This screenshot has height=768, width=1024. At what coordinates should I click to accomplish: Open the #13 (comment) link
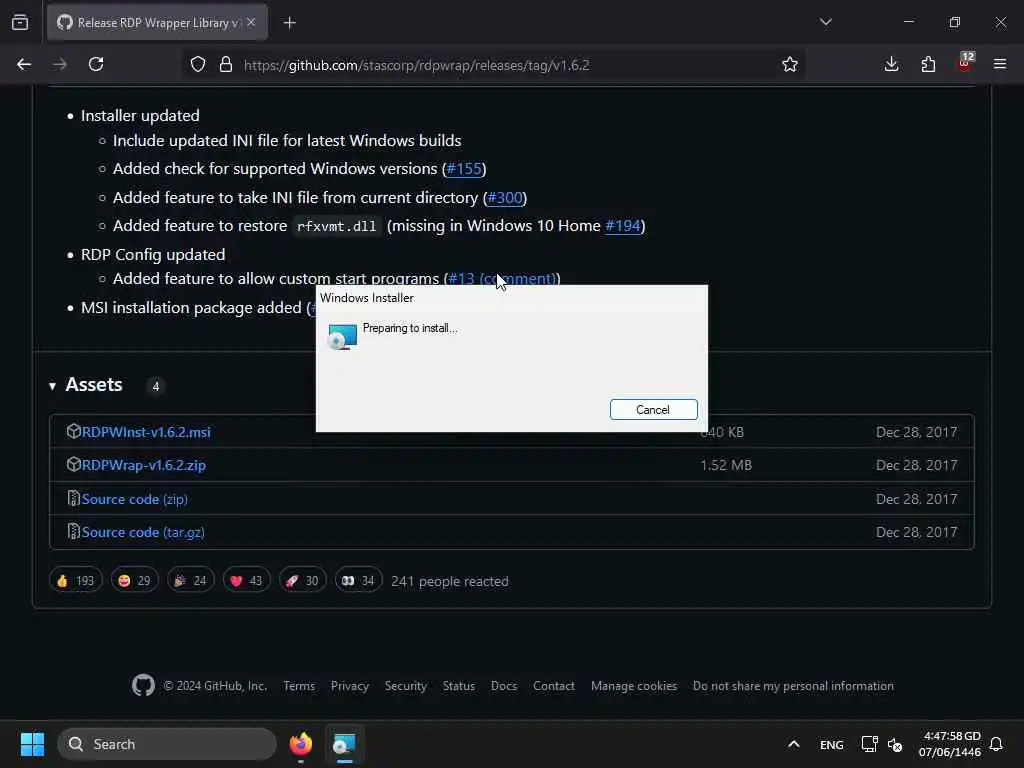coord(502,278)
